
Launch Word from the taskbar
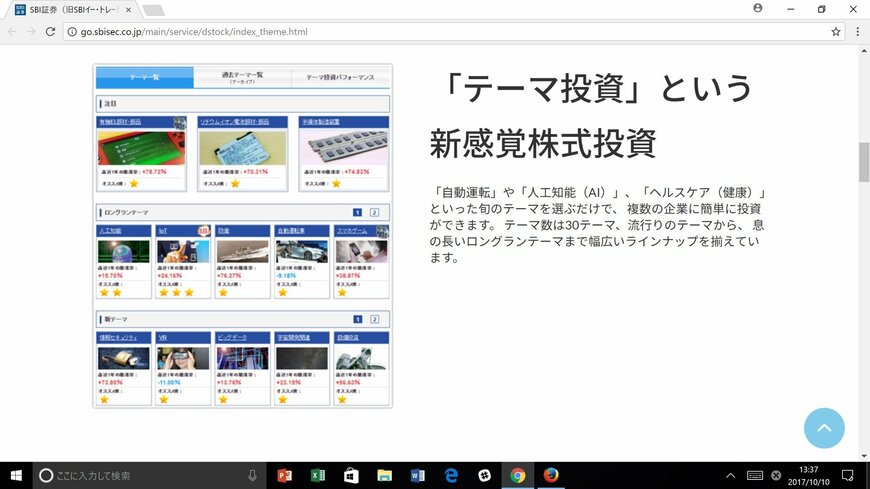pyautogui.click(x=417, y=475)
